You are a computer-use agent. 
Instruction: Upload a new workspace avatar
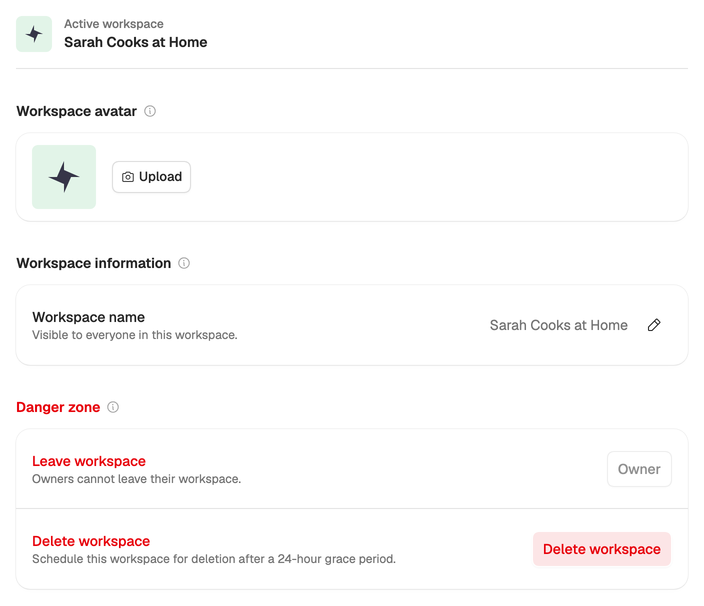pyautogui.click(x=151, y=177)
